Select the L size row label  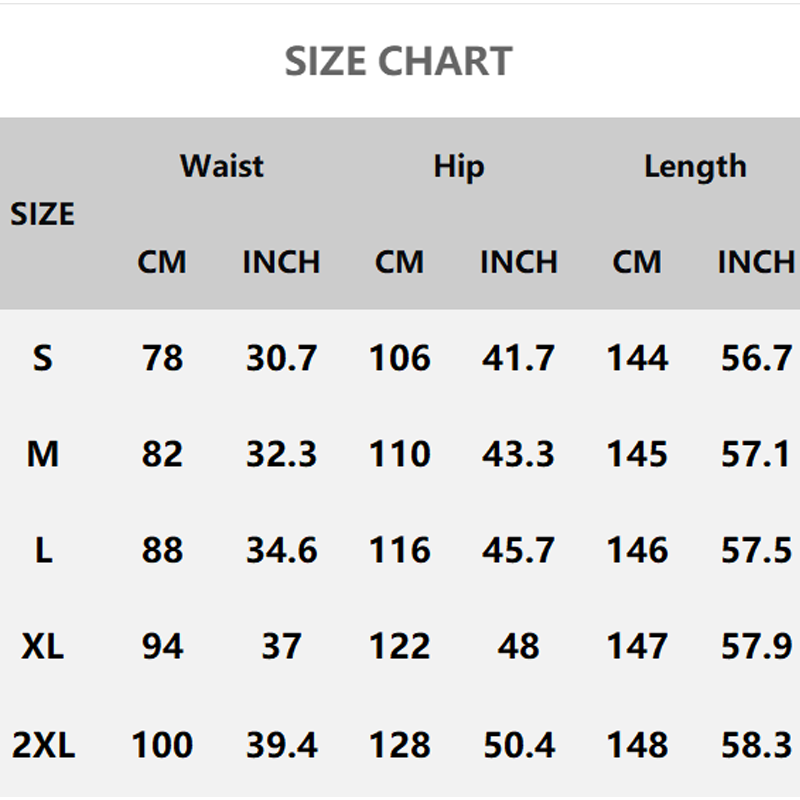[42, 550]
